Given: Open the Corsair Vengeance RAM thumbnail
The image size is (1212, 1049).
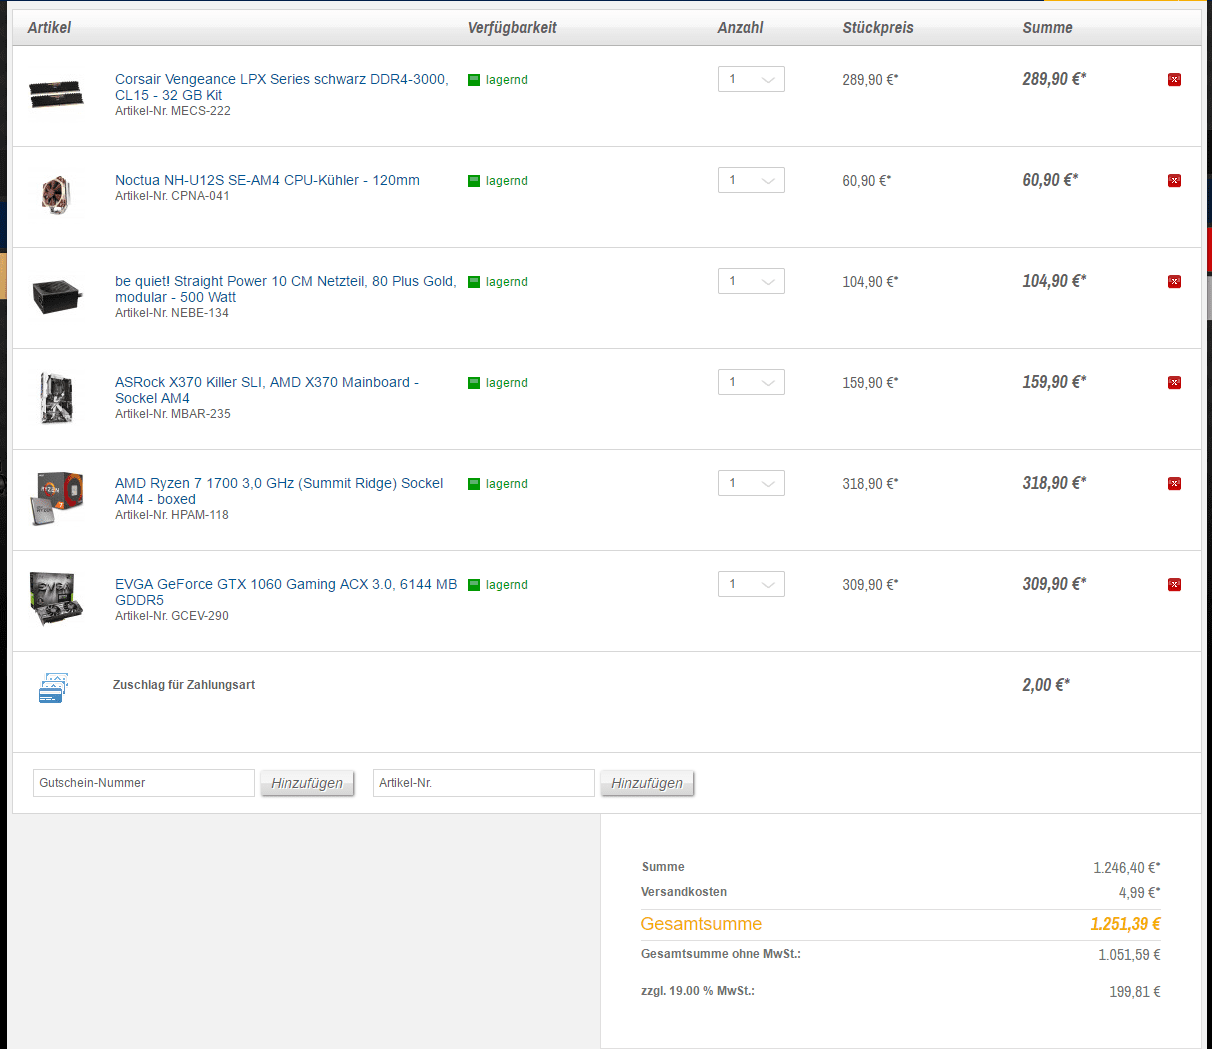Looking at the screenshot, I should (x=56, y=94).
